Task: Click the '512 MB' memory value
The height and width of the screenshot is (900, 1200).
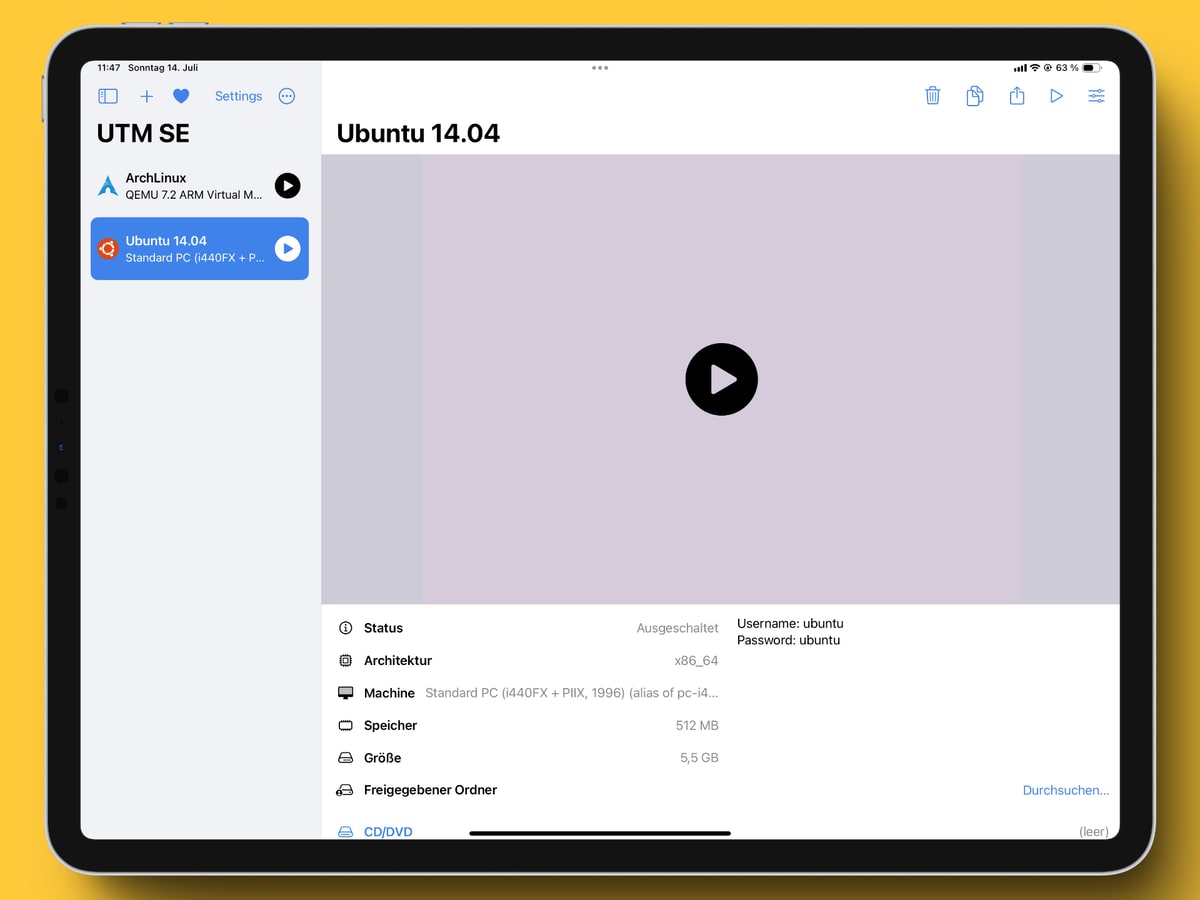Action: pos(697,725)
